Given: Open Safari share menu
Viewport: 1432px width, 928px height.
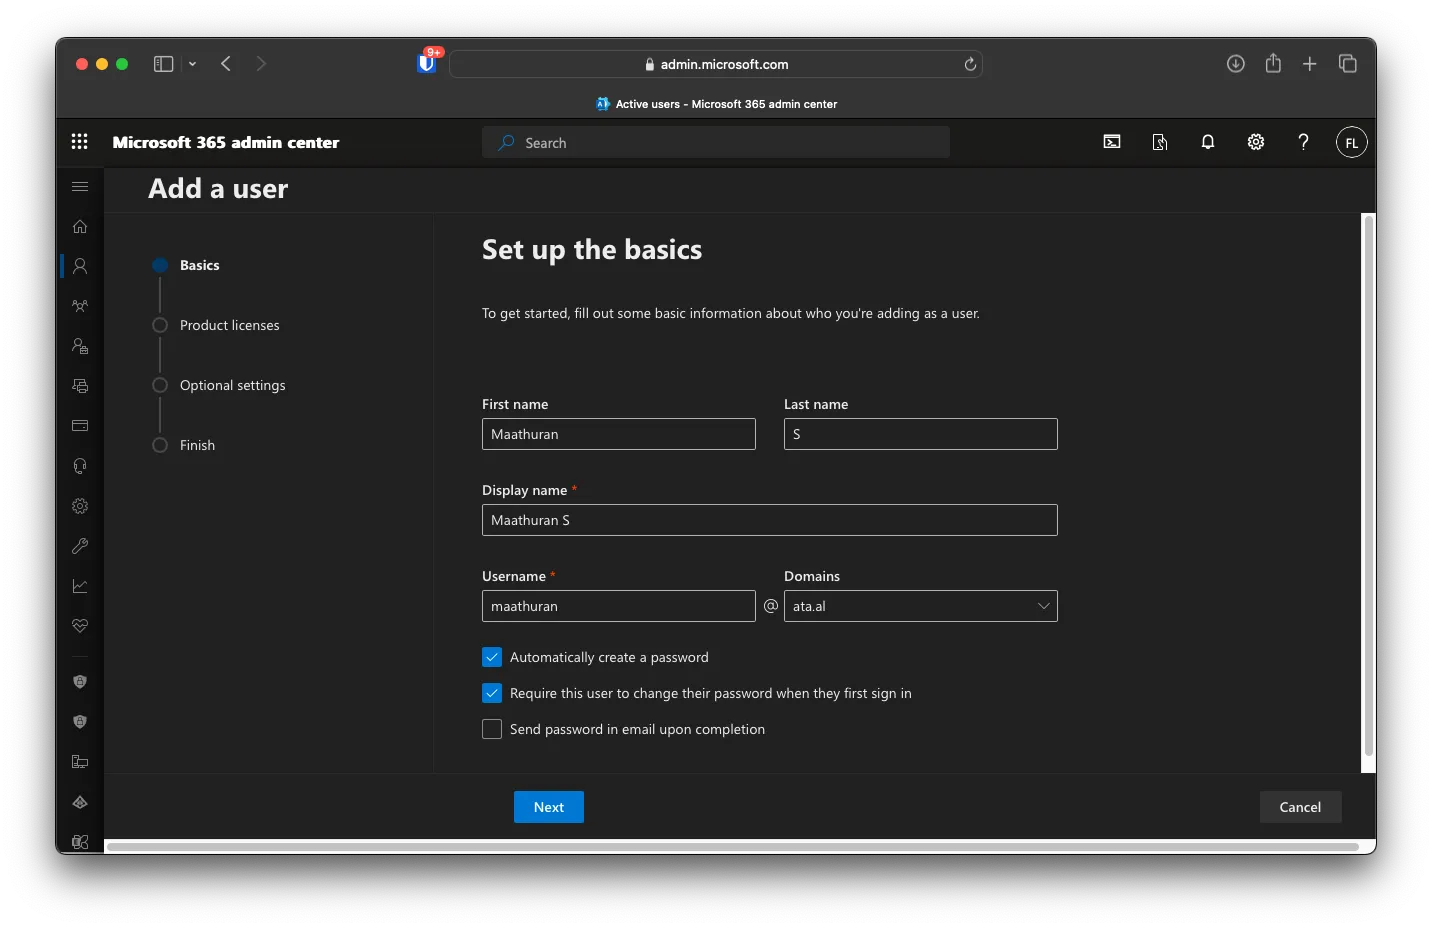Looking at the screenshot, I should [1273, 63].
